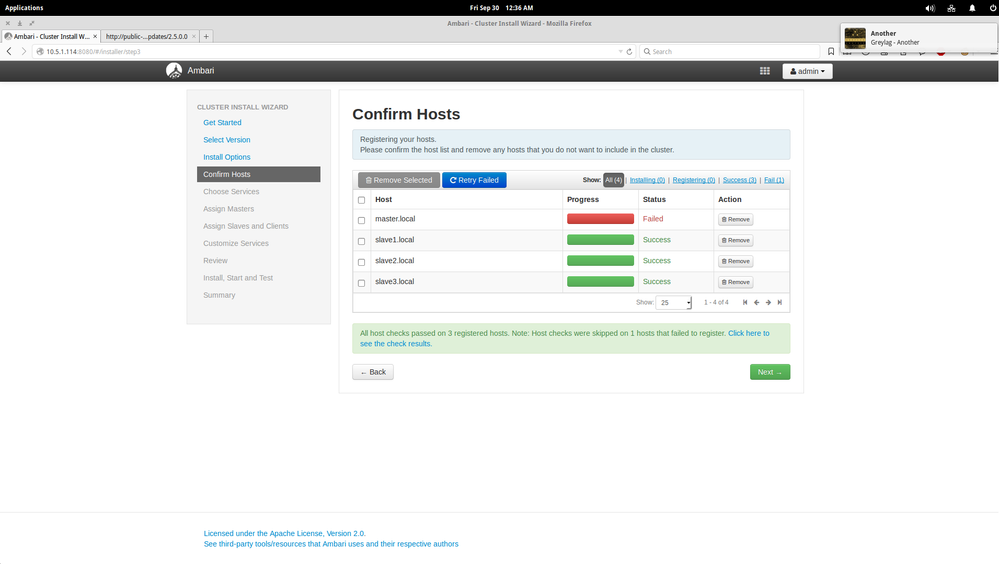This screenshot has width=999, height=564.
Task: Click the Assign Slaves and Clients step
Action: coord(246,226)
